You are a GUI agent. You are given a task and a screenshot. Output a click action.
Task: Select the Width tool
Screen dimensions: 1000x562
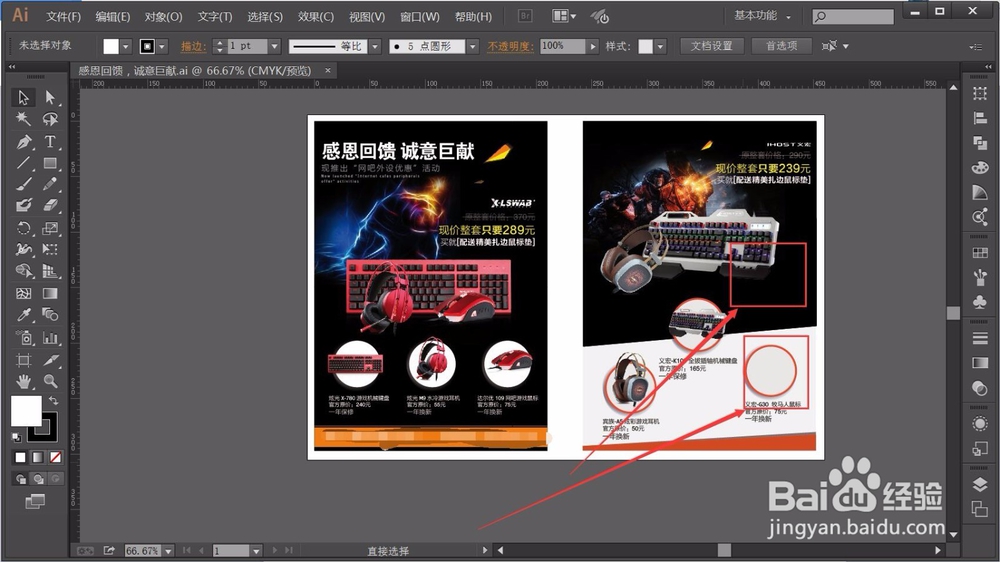24,249
